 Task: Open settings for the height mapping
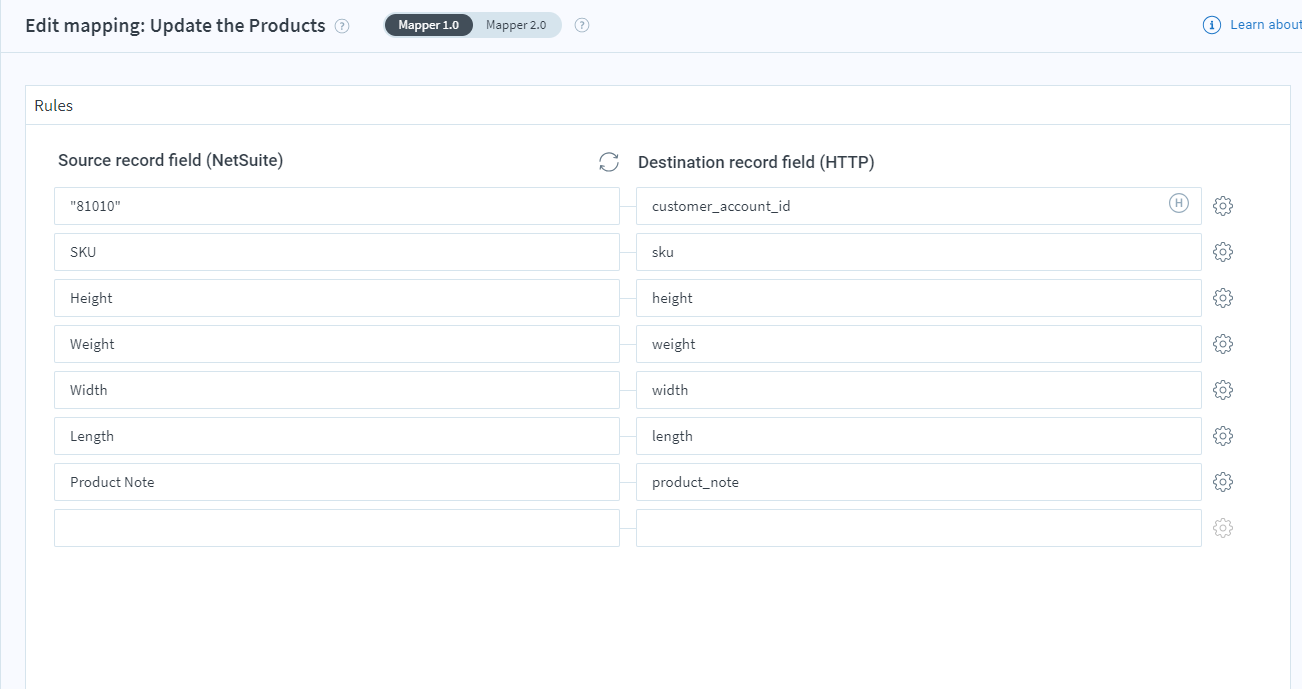click(x=1222, y=297)
